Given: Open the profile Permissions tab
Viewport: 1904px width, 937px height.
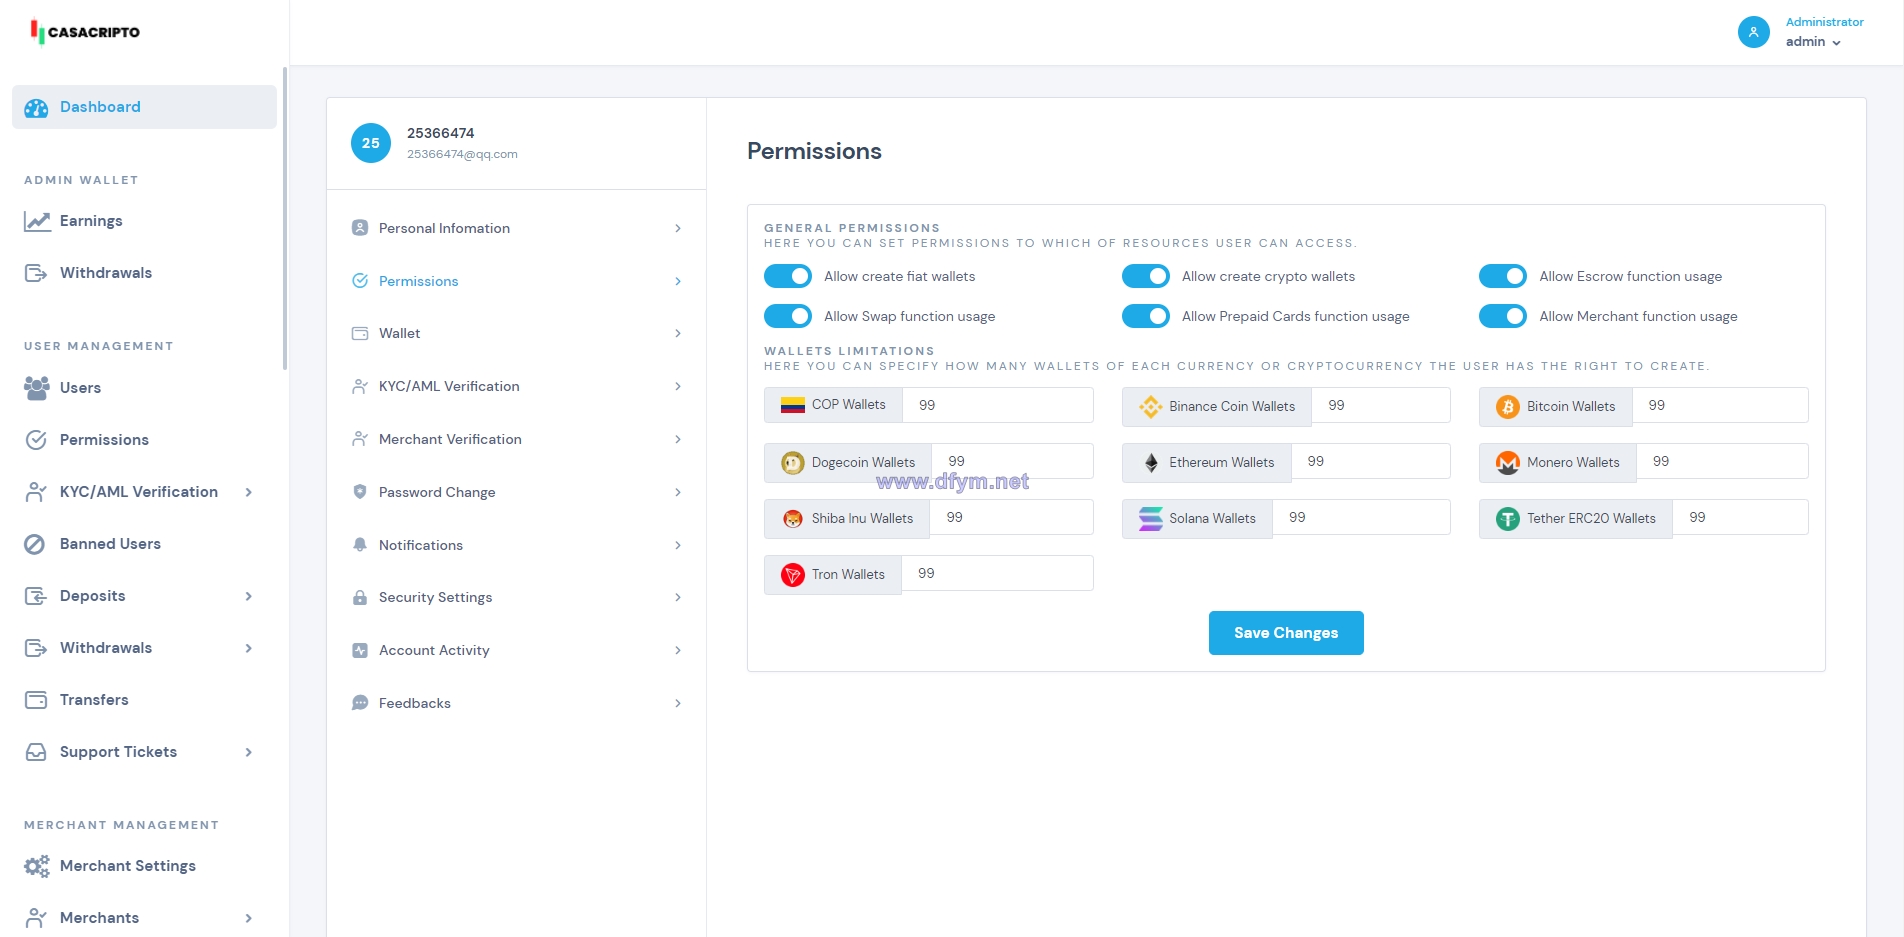Looking at the screenshot, I should 516,281.
